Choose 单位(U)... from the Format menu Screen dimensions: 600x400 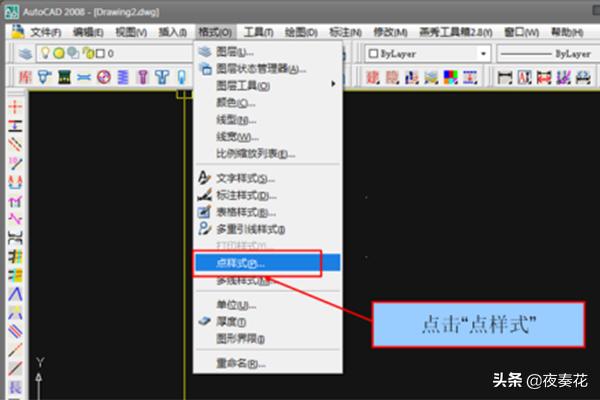(268, 305)
